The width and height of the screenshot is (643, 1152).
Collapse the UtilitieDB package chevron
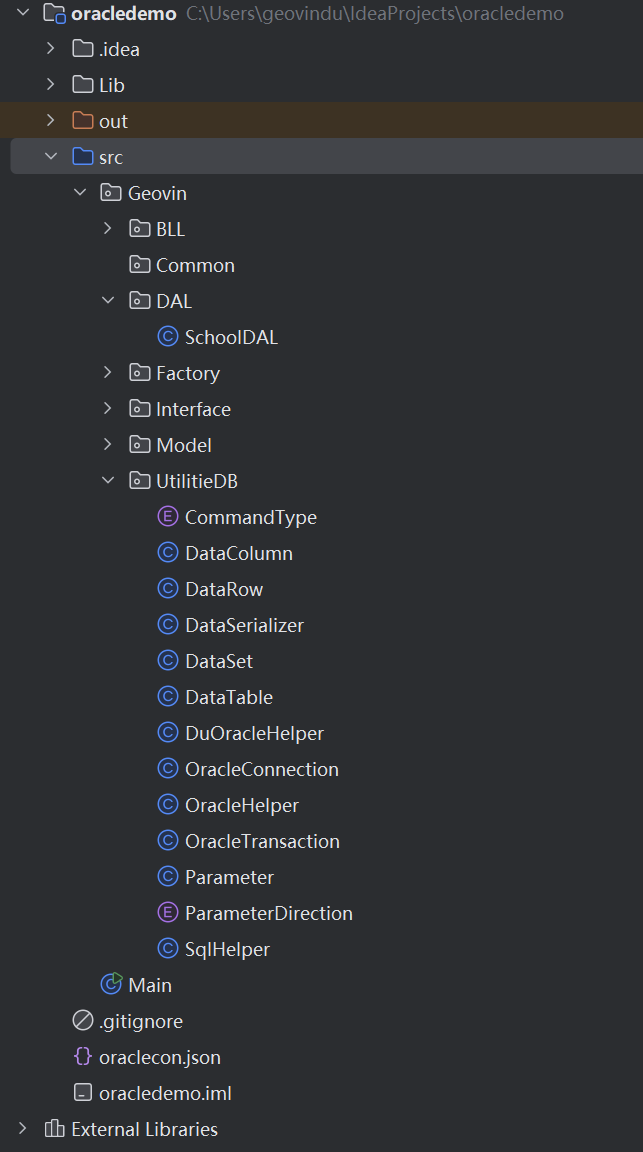(x=108, y=481)
